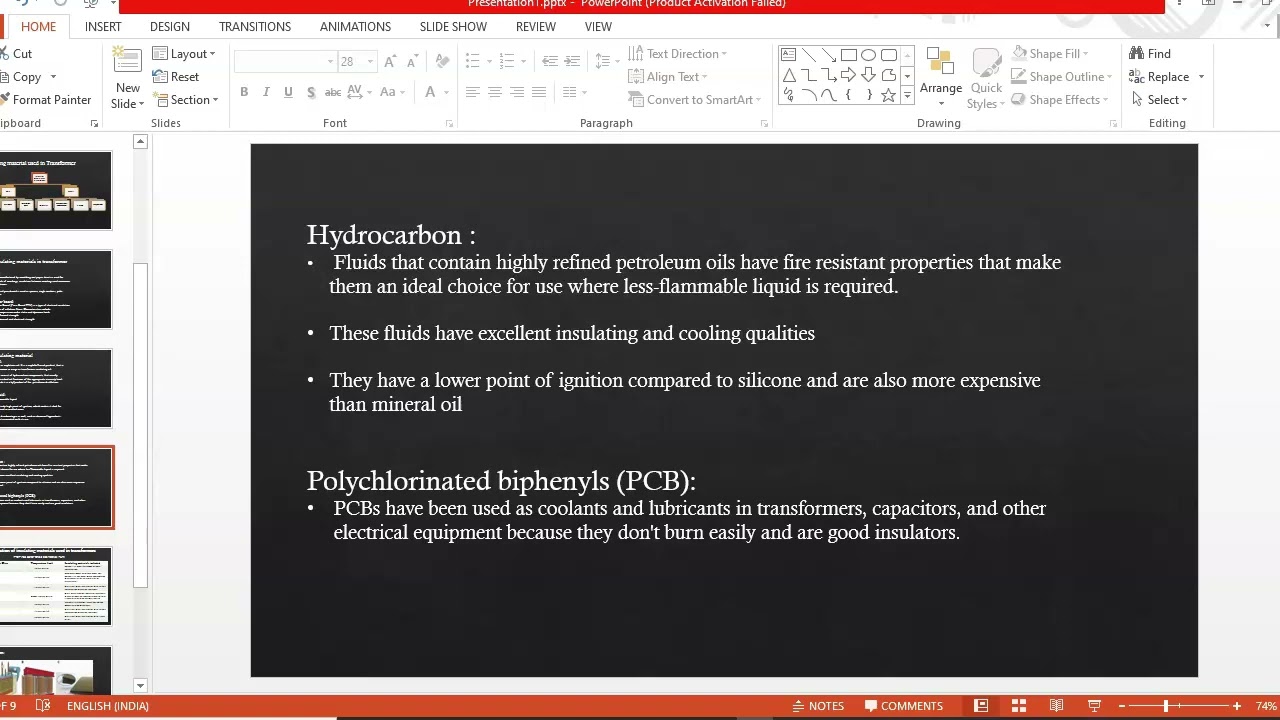Screen dimensions: 1280x720
Task: Click the Cut button
Action: (17, 54)
